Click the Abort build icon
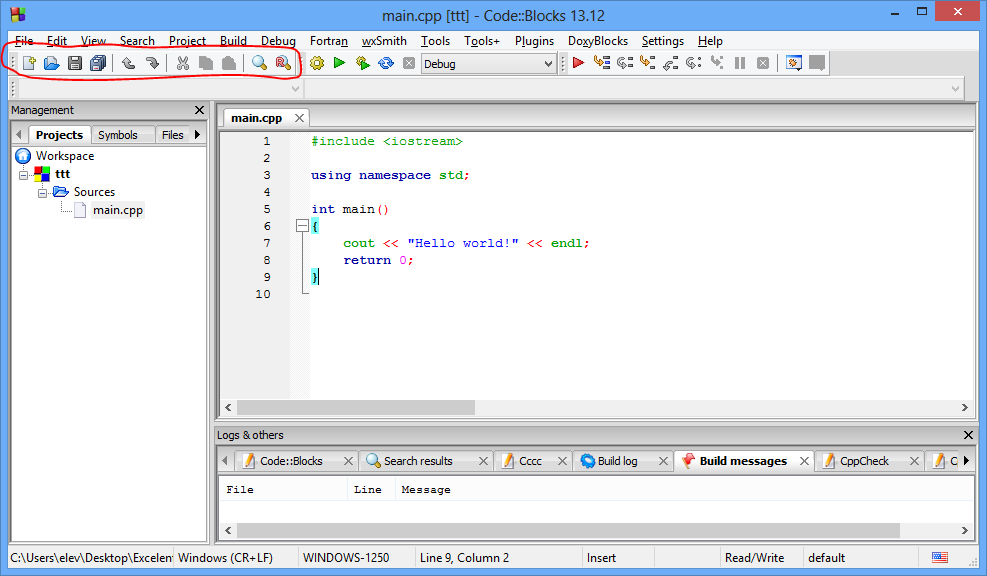 409,63
